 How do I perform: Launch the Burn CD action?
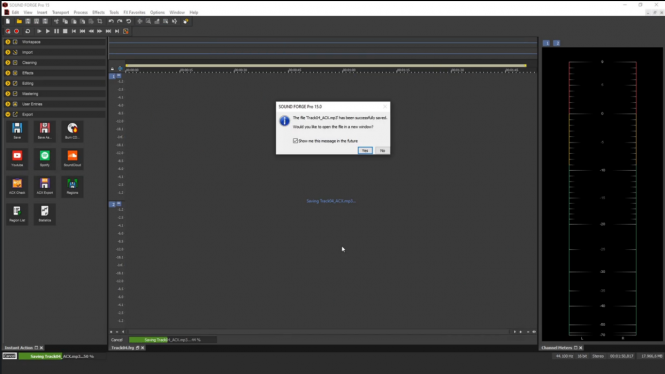[x=72, y=131]
